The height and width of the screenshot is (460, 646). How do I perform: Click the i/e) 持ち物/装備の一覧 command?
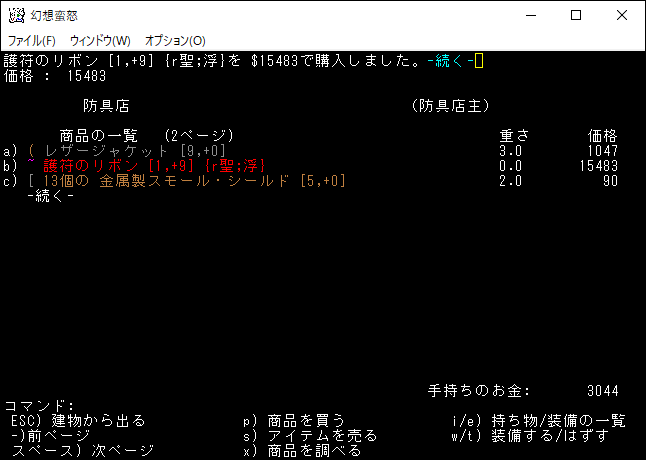(x=539, y=420)
